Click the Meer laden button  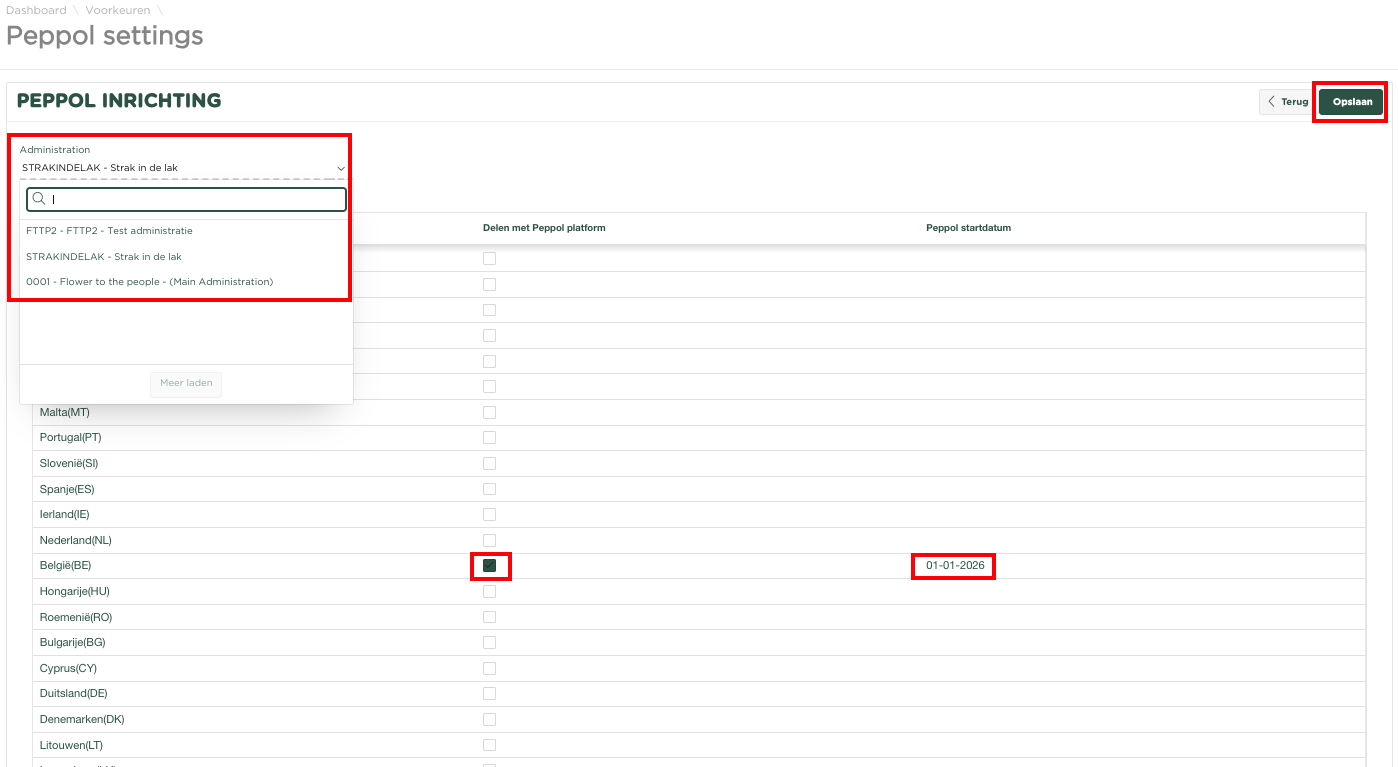coord(186,383)
